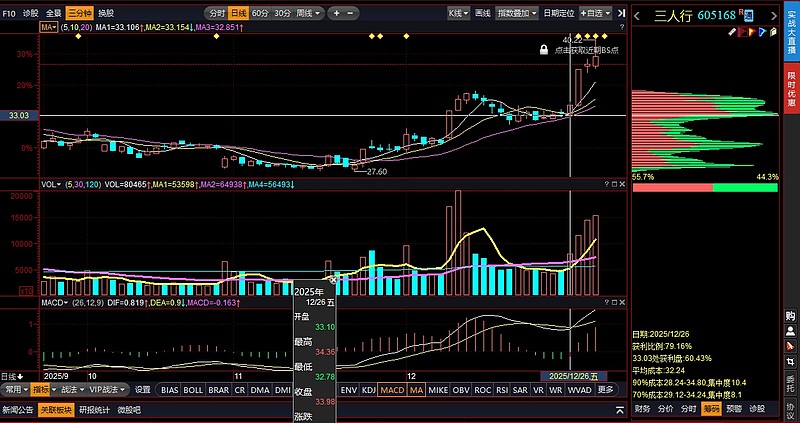
Task: Click the zoom-in plus button in chart toolbar
Action: pos(336,13)
